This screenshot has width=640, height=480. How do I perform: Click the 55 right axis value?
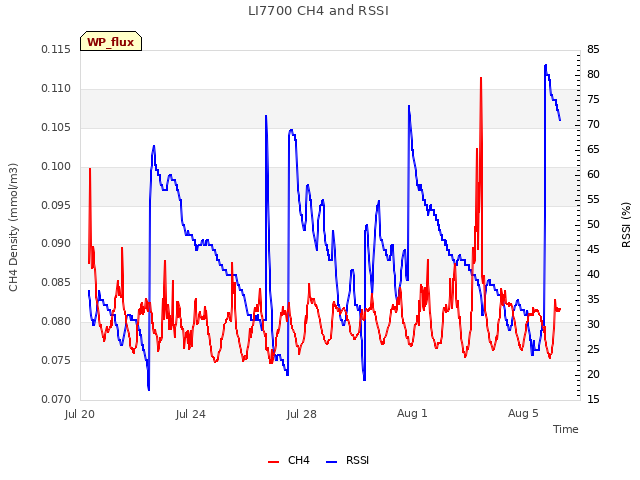click(x=593, y=199)
